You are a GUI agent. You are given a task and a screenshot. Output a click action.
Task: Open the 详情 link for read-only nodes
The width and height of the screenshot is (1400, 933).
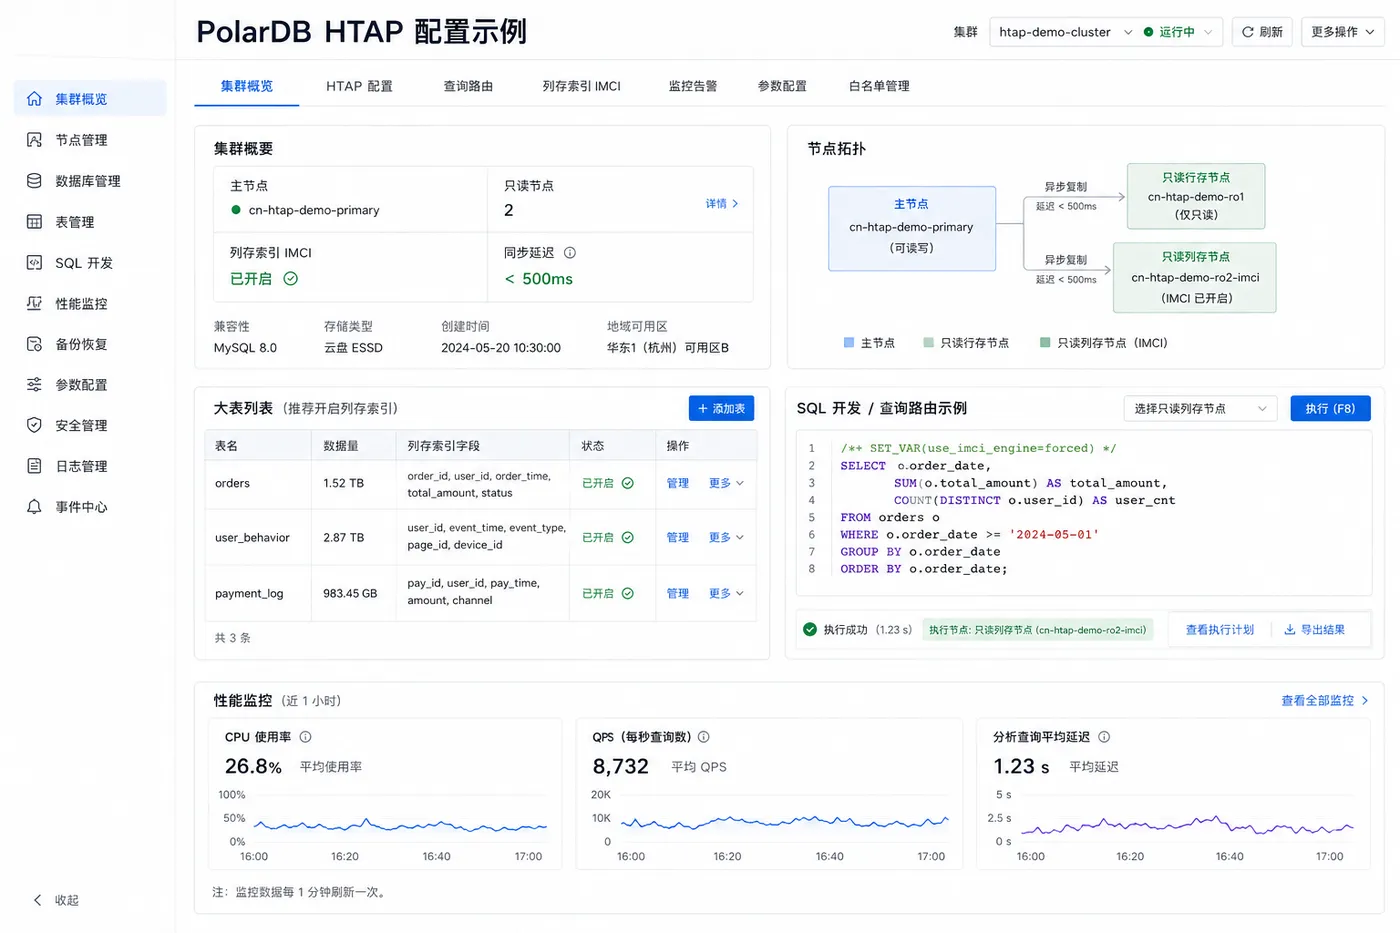point(722,203)
